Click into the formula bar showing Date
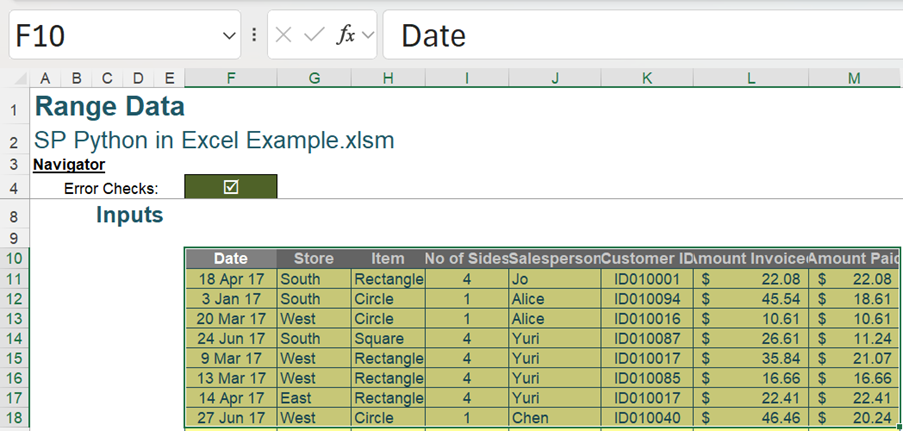This screenshot has width=903, height=431. click(640, 36)
